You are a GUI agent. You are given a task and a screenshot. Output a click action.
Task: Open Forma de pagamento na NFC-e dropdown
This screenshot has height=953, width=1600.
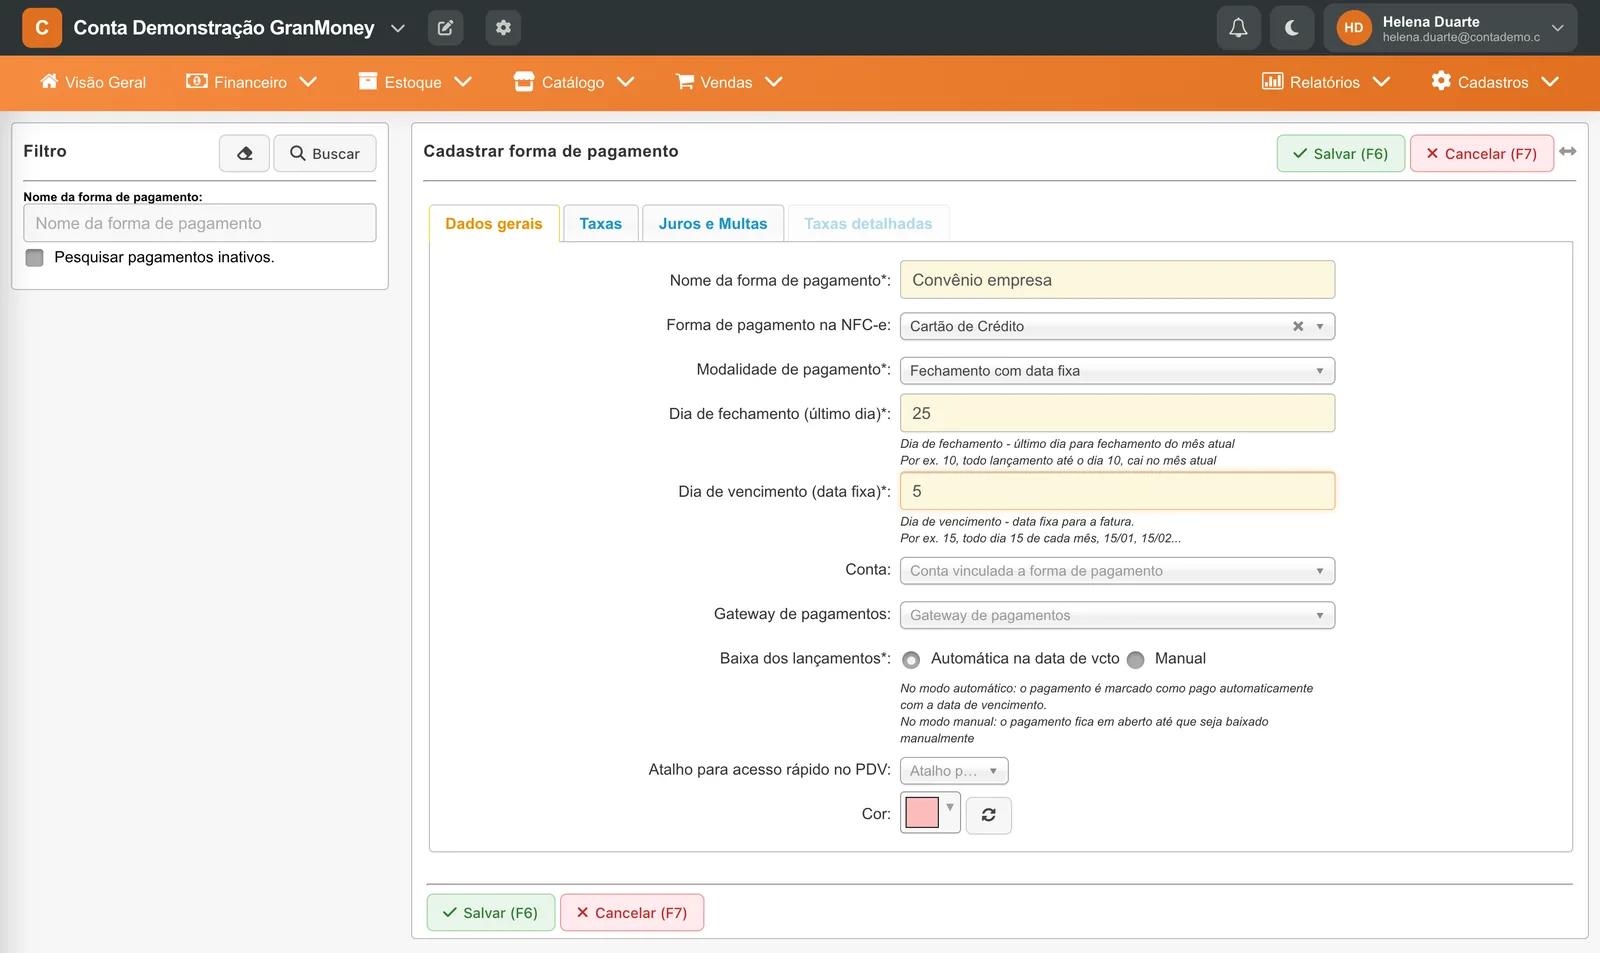[1118, 326]
